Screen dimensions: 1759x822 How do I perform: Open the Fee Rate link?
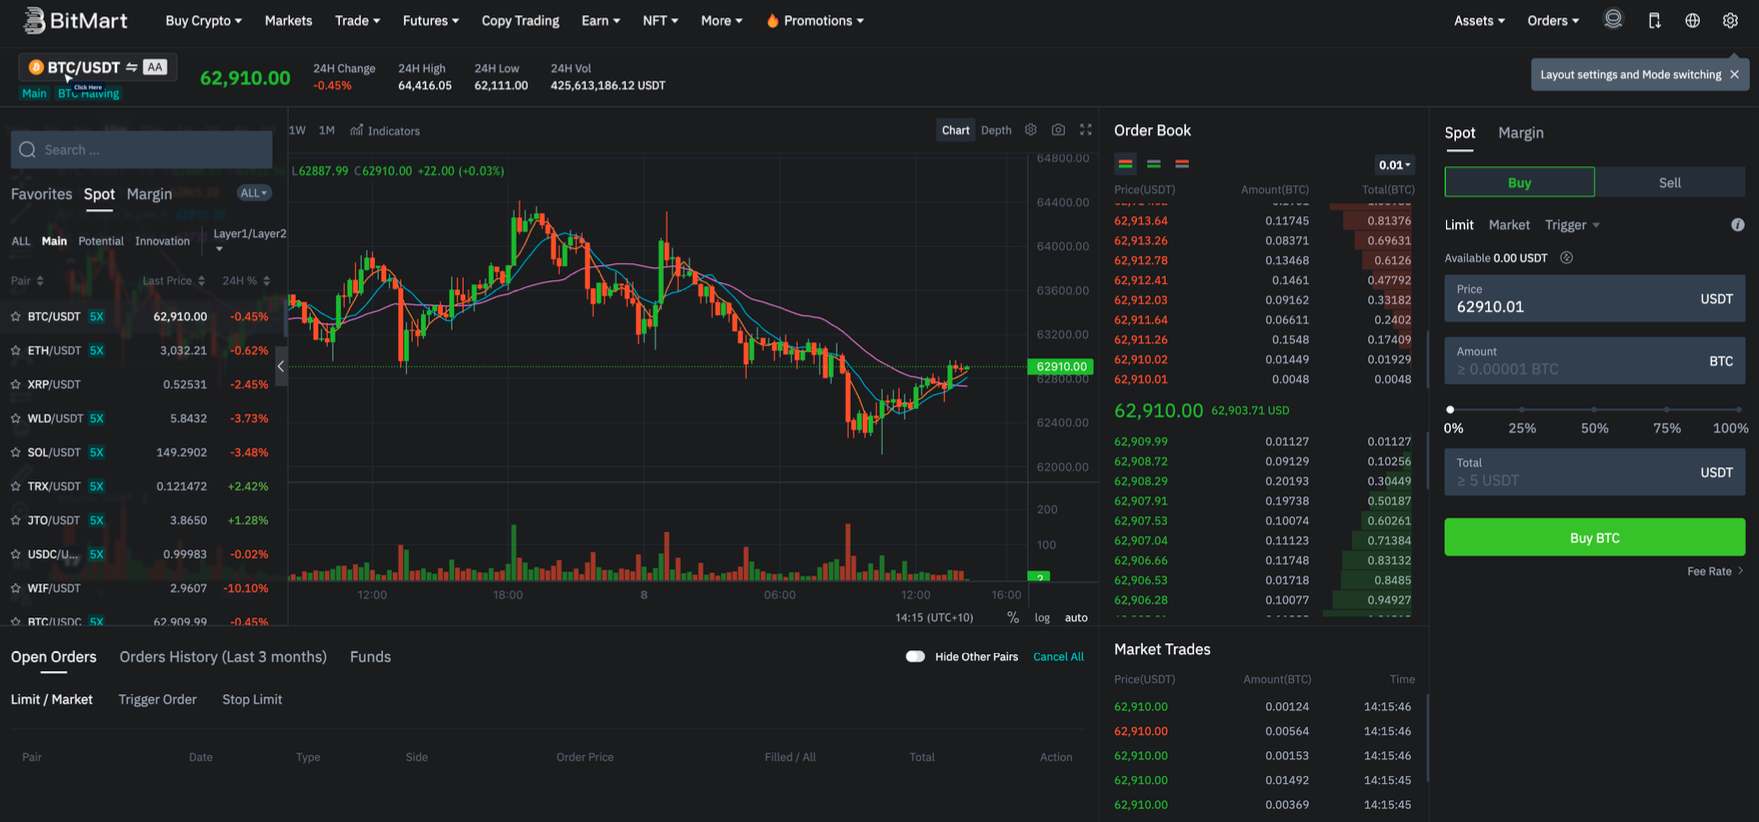click(1715, 571)
